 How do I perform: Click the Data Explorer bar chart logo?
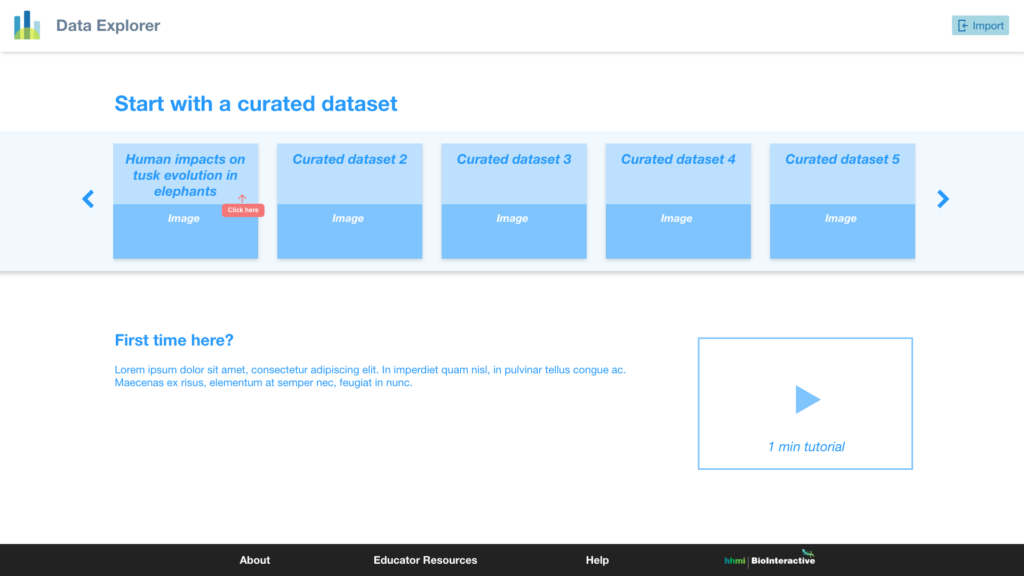tap(27, 26)
